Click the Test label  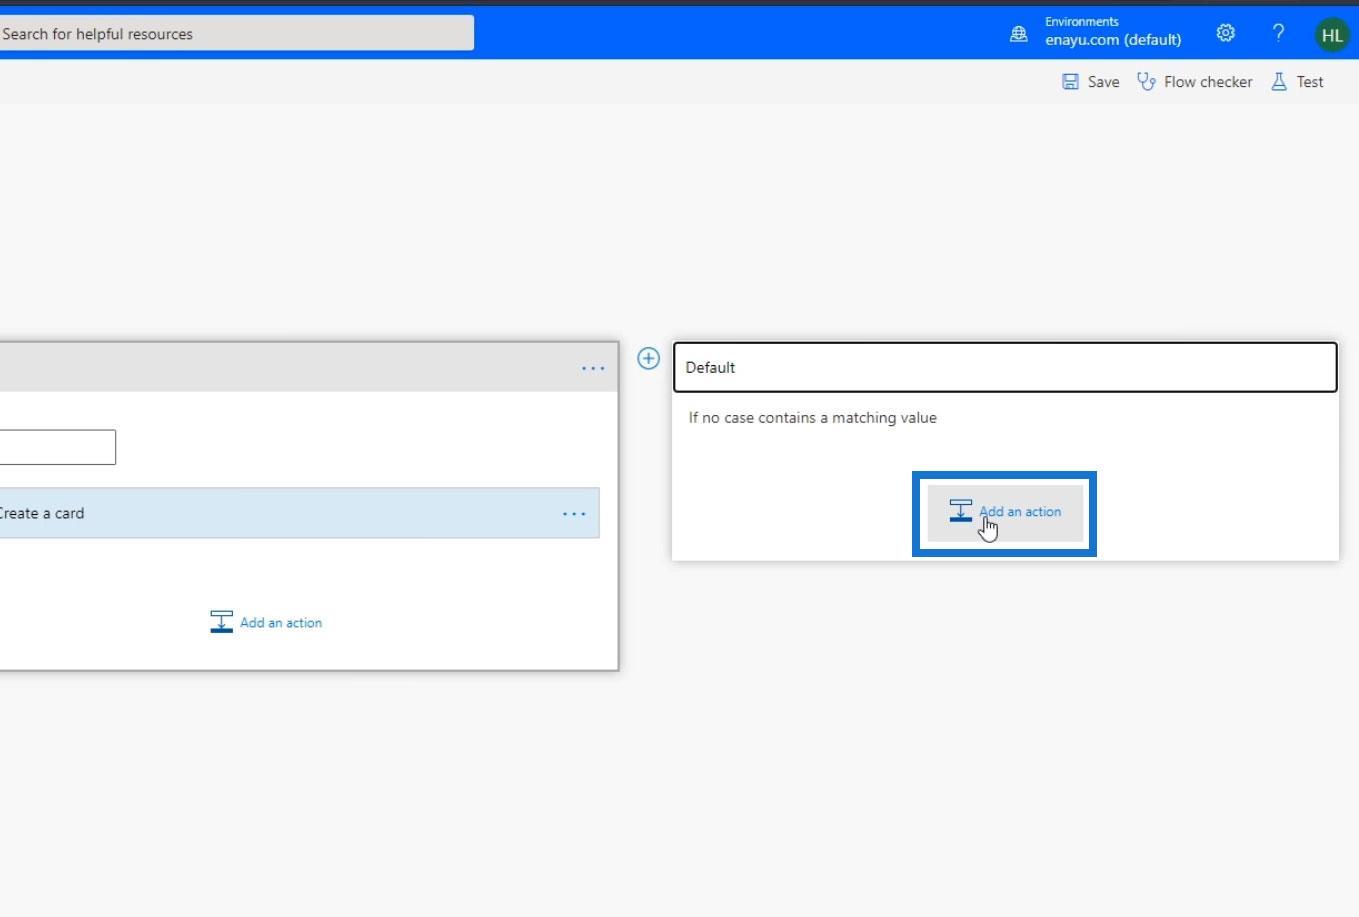click(x=1310, y=82)
